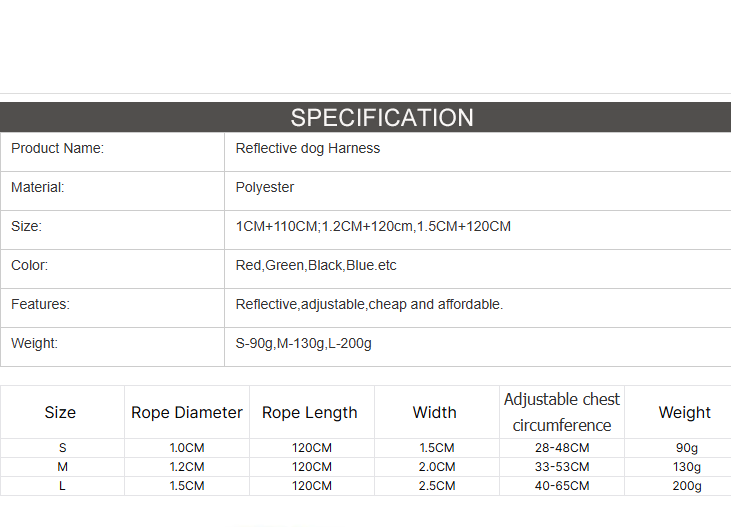Viewport: 731px width, 527px height.
Task: Select the Weight column header in size table
Action: pos(684,412)
